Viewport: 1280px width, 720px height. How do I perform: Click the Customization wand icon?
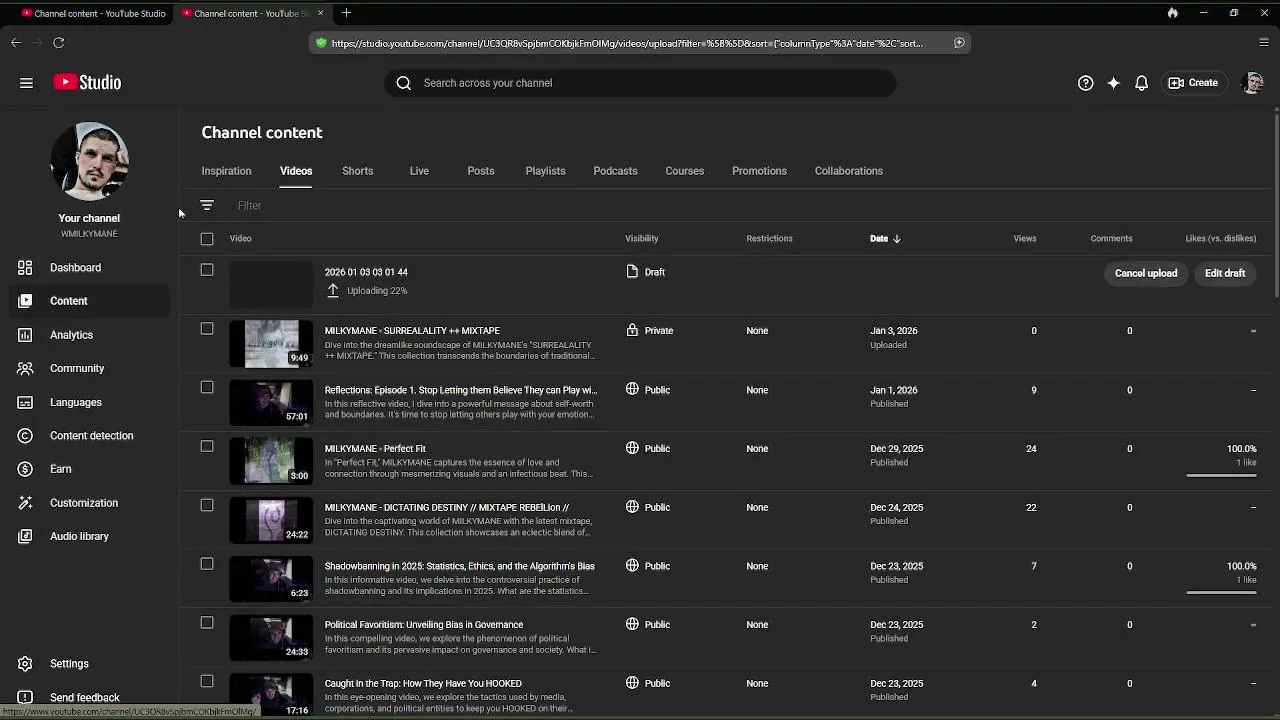[x=25, y=503]
